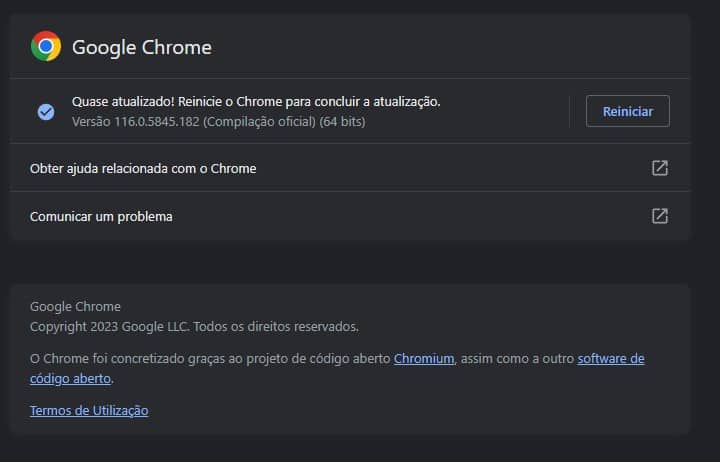Restart Chrome with the Reiniciar button
This screenshot has width=720, height=462.
point(628,111)
